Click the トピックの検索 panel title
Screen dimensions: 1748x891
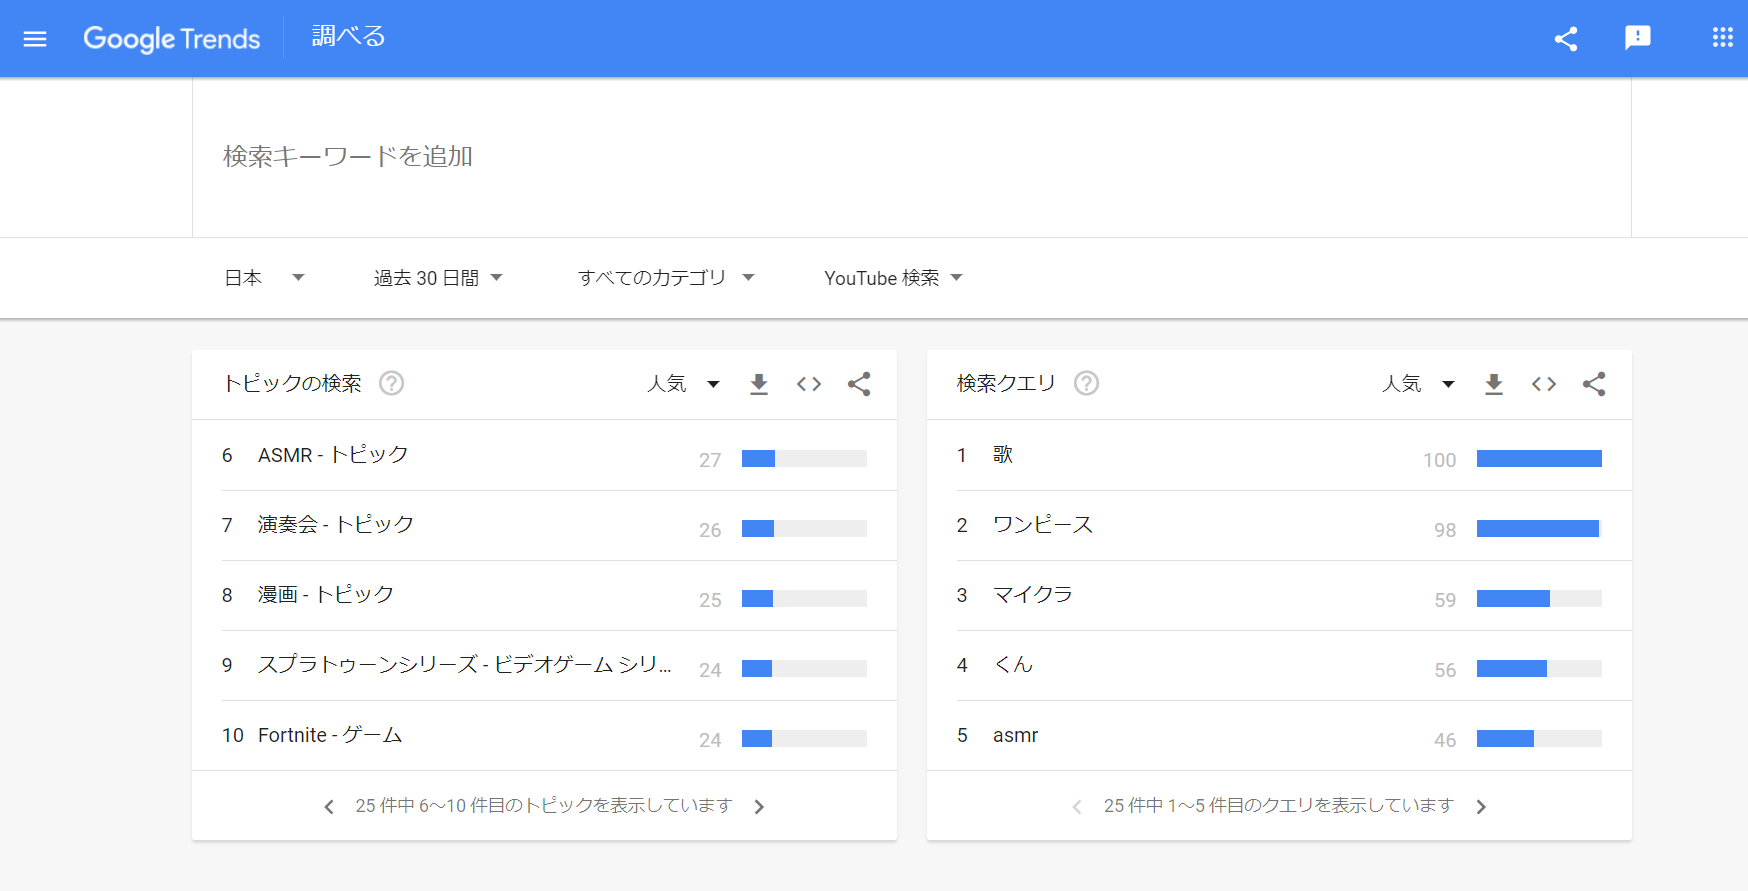coord(292,383)
